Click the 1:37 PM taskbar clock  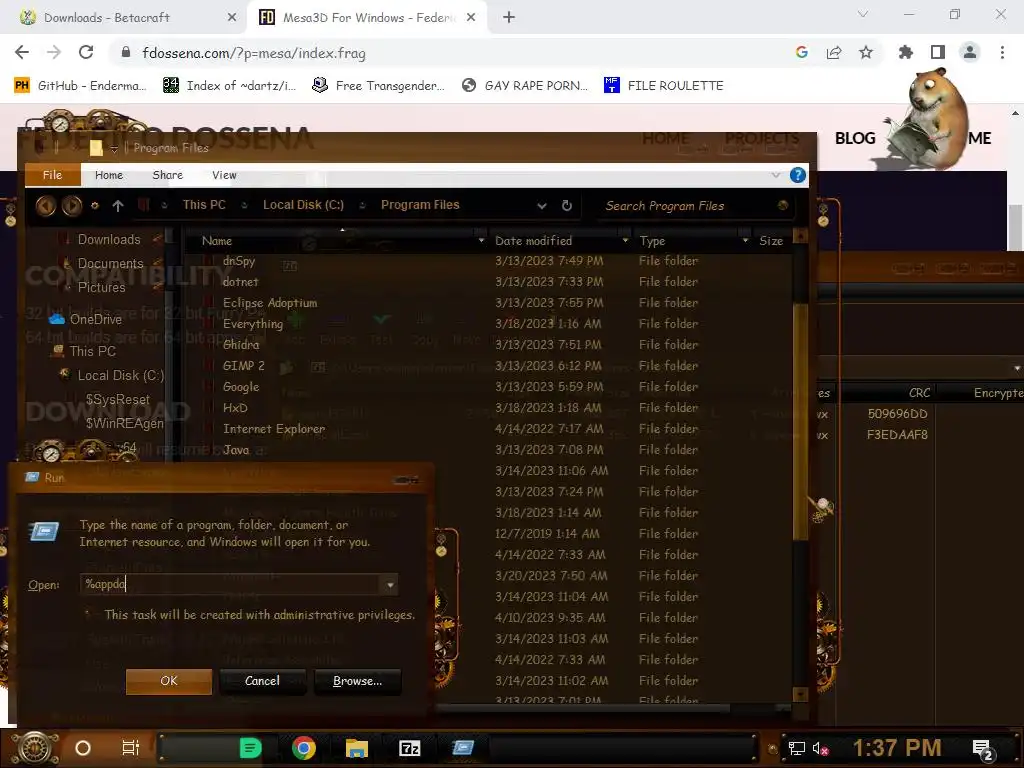pos(897,748)
